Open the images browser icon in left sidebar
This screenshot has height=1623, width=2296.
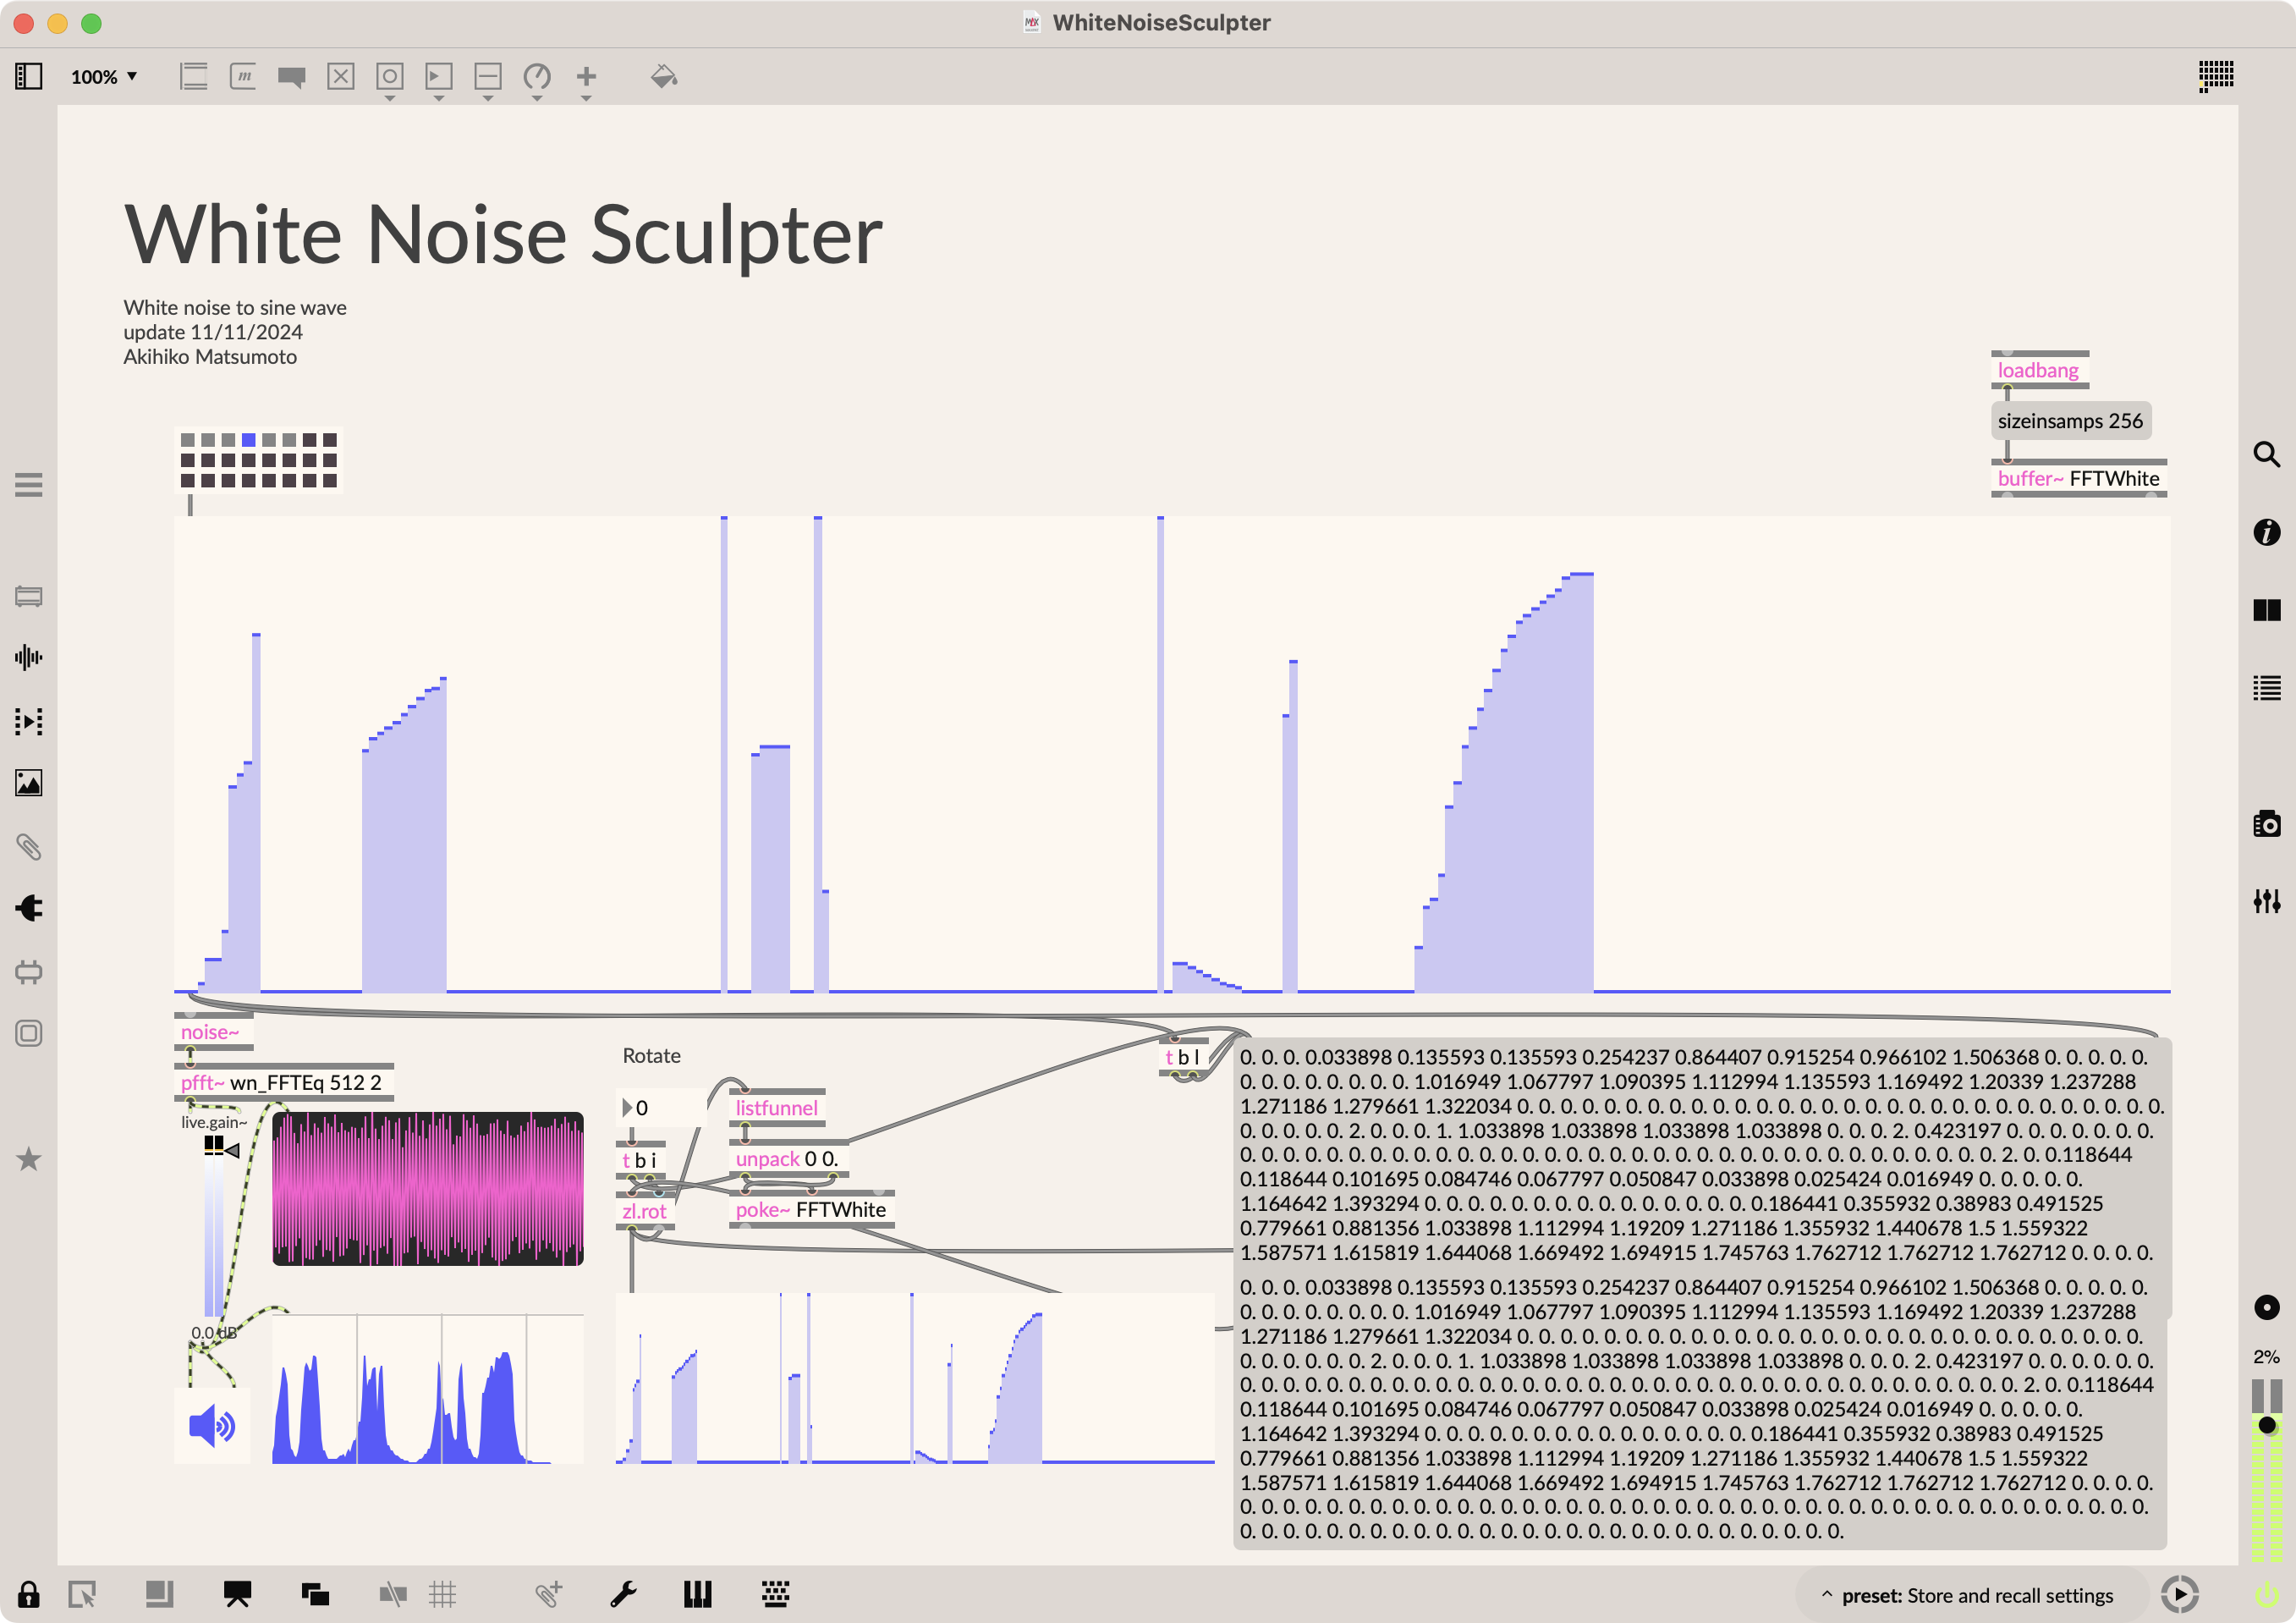28,783
